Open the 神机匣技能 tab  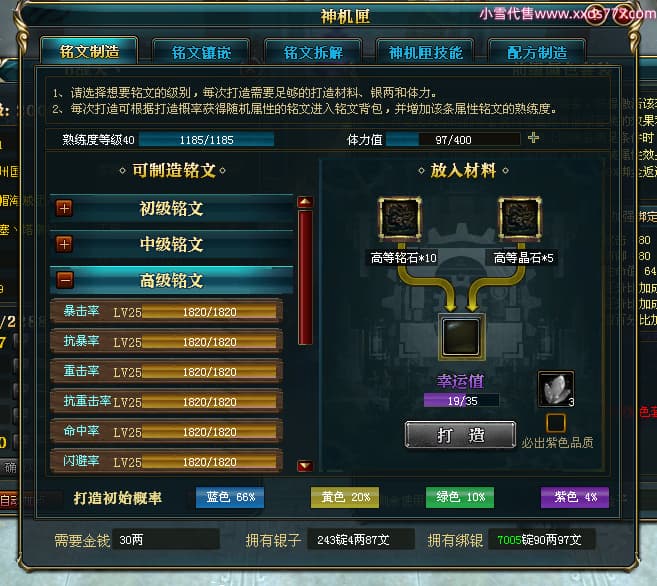(425, 52)
